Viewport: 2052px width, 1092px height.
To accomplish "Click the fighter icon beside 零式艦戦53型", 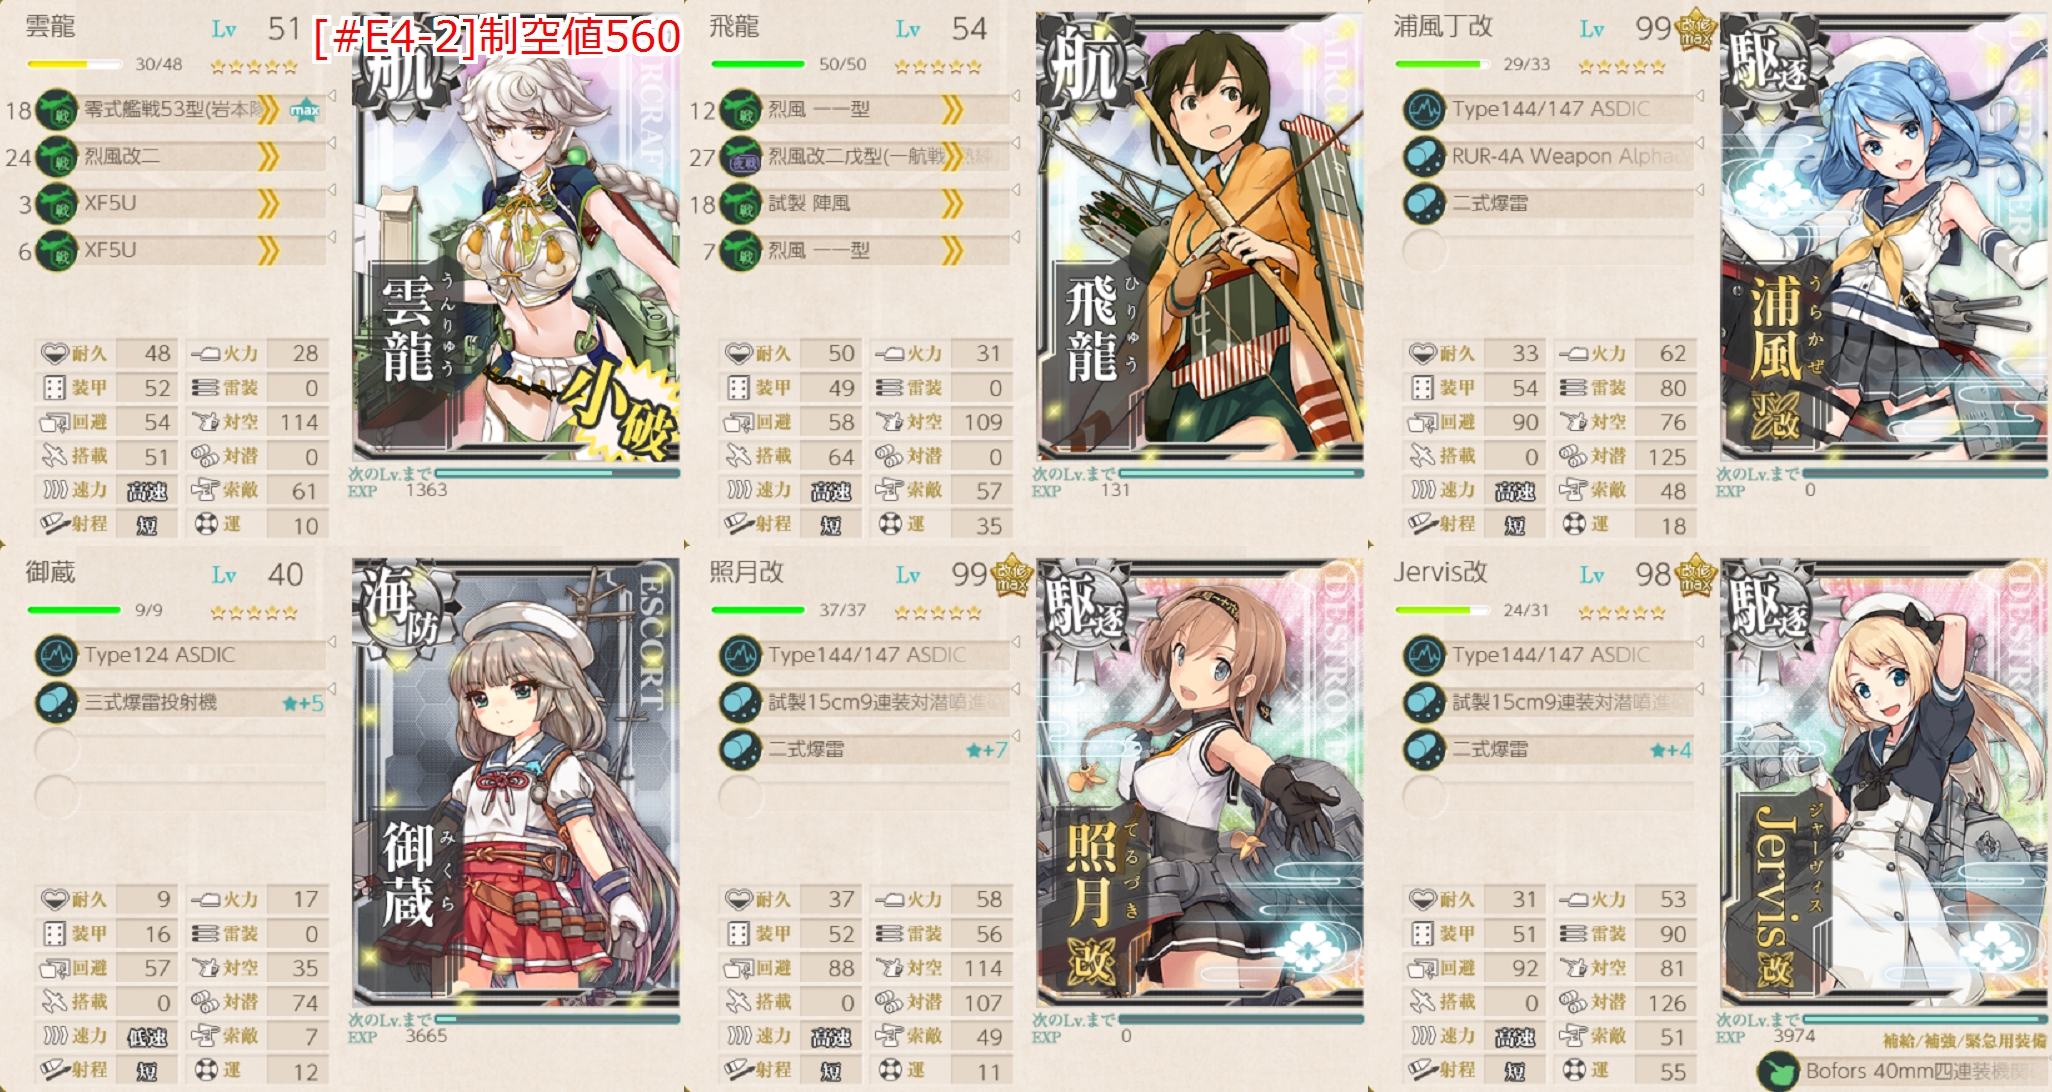I will (x=57, y=110).
